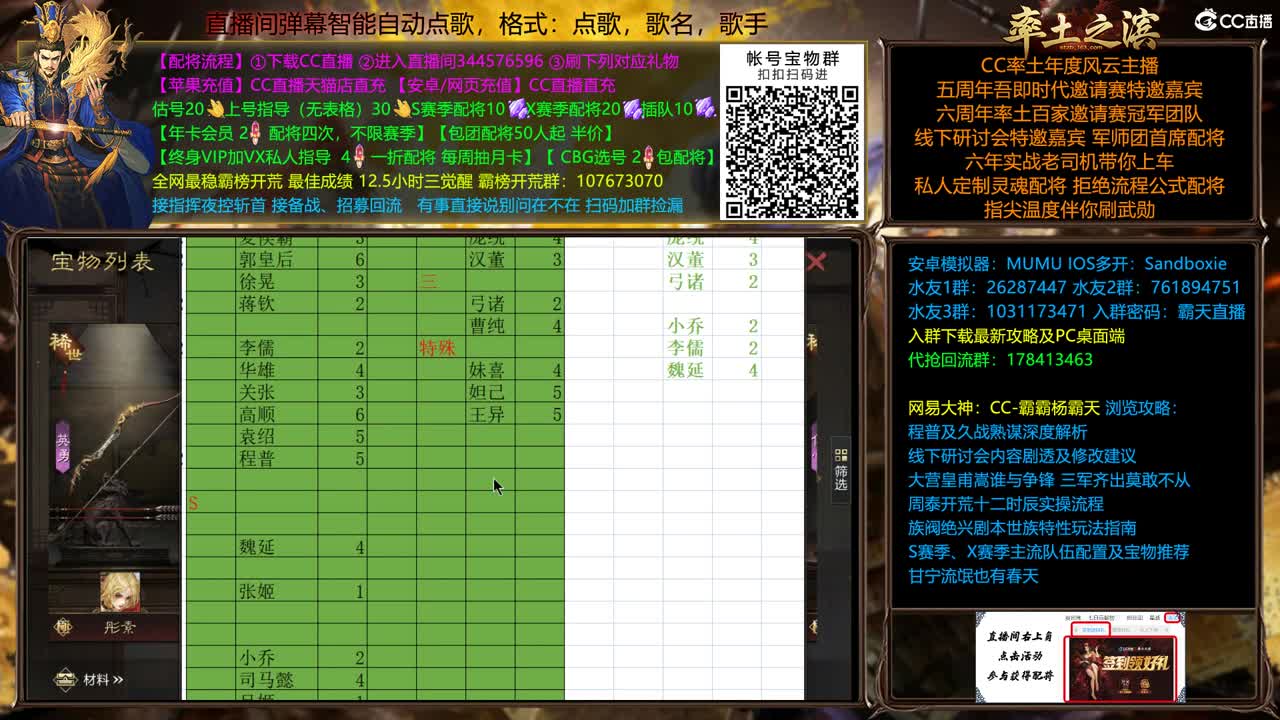Click the 宝物列表 panel title

(x=102, y=262)
